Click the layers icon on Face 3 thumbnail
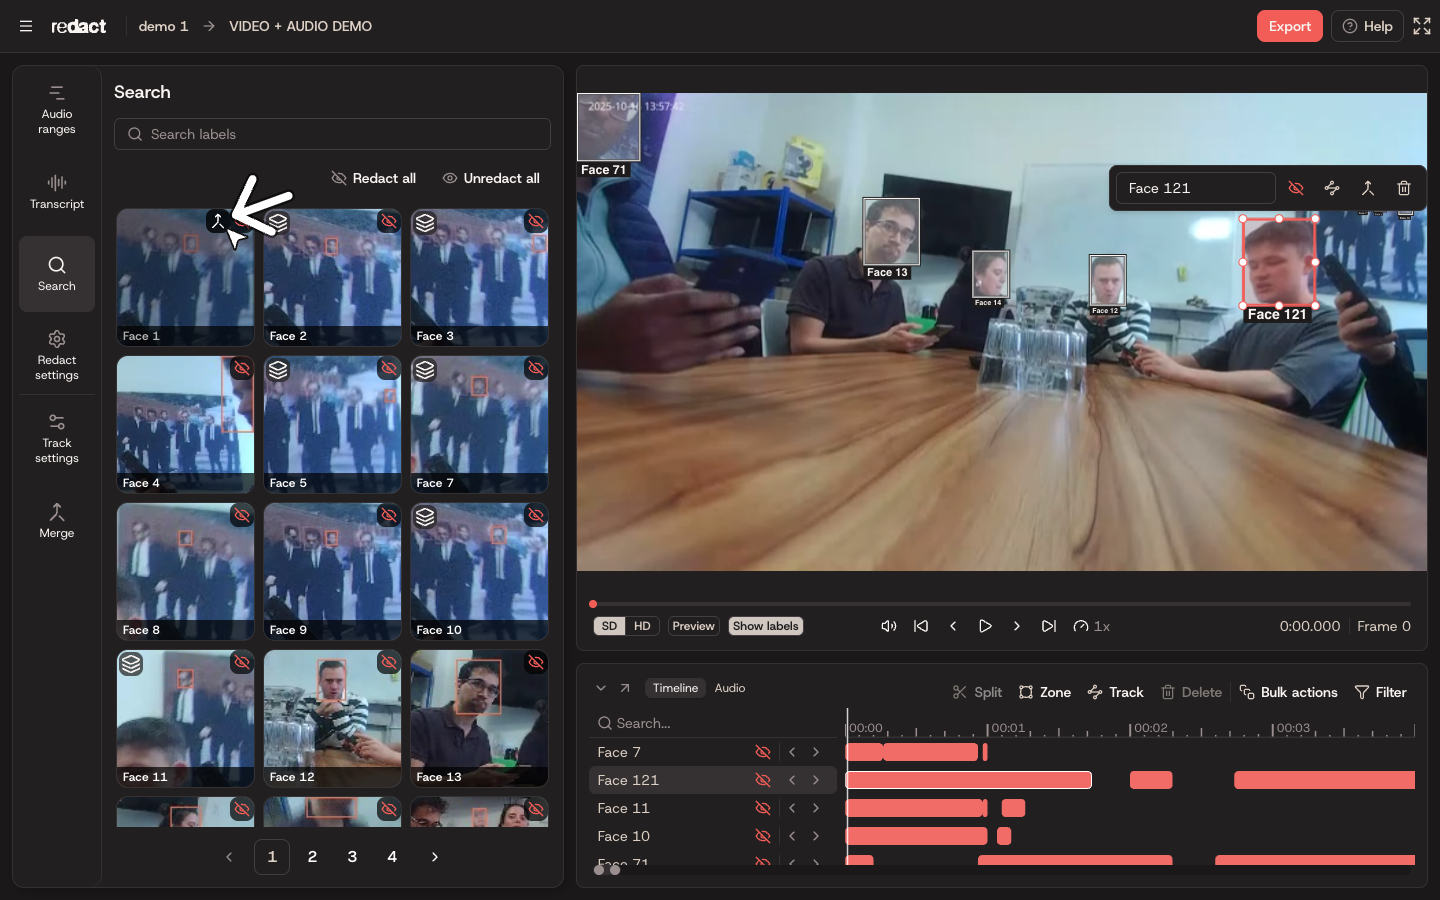Viewport: 1440px width, 900px height. click(x=425, y=222)
